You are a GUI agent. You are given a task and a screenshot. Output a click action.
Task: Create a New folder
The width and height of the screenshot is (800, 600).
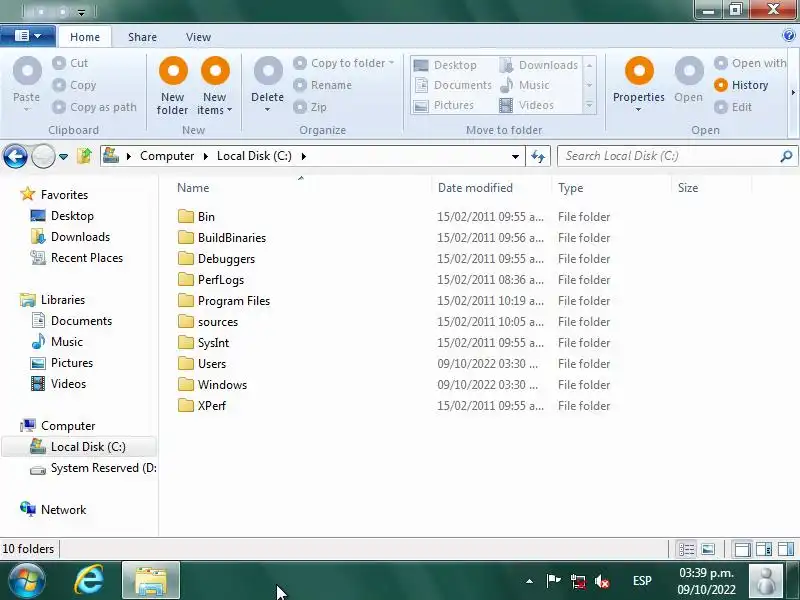173,86
